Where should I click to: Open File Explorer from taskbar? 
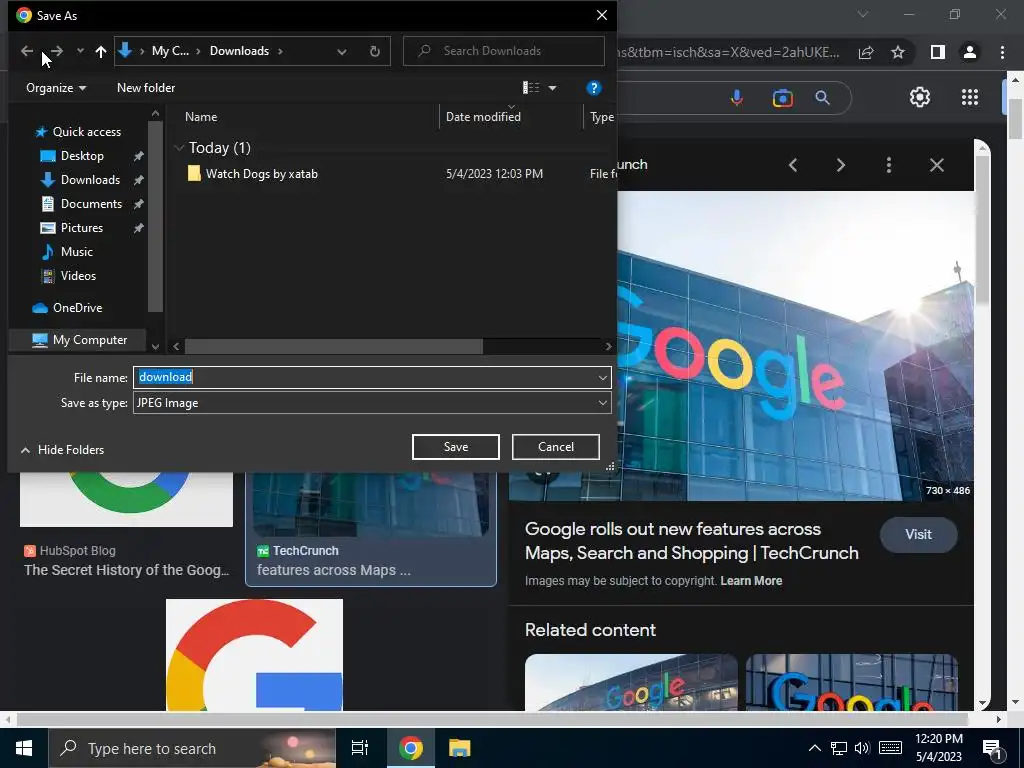pos(460,748)
